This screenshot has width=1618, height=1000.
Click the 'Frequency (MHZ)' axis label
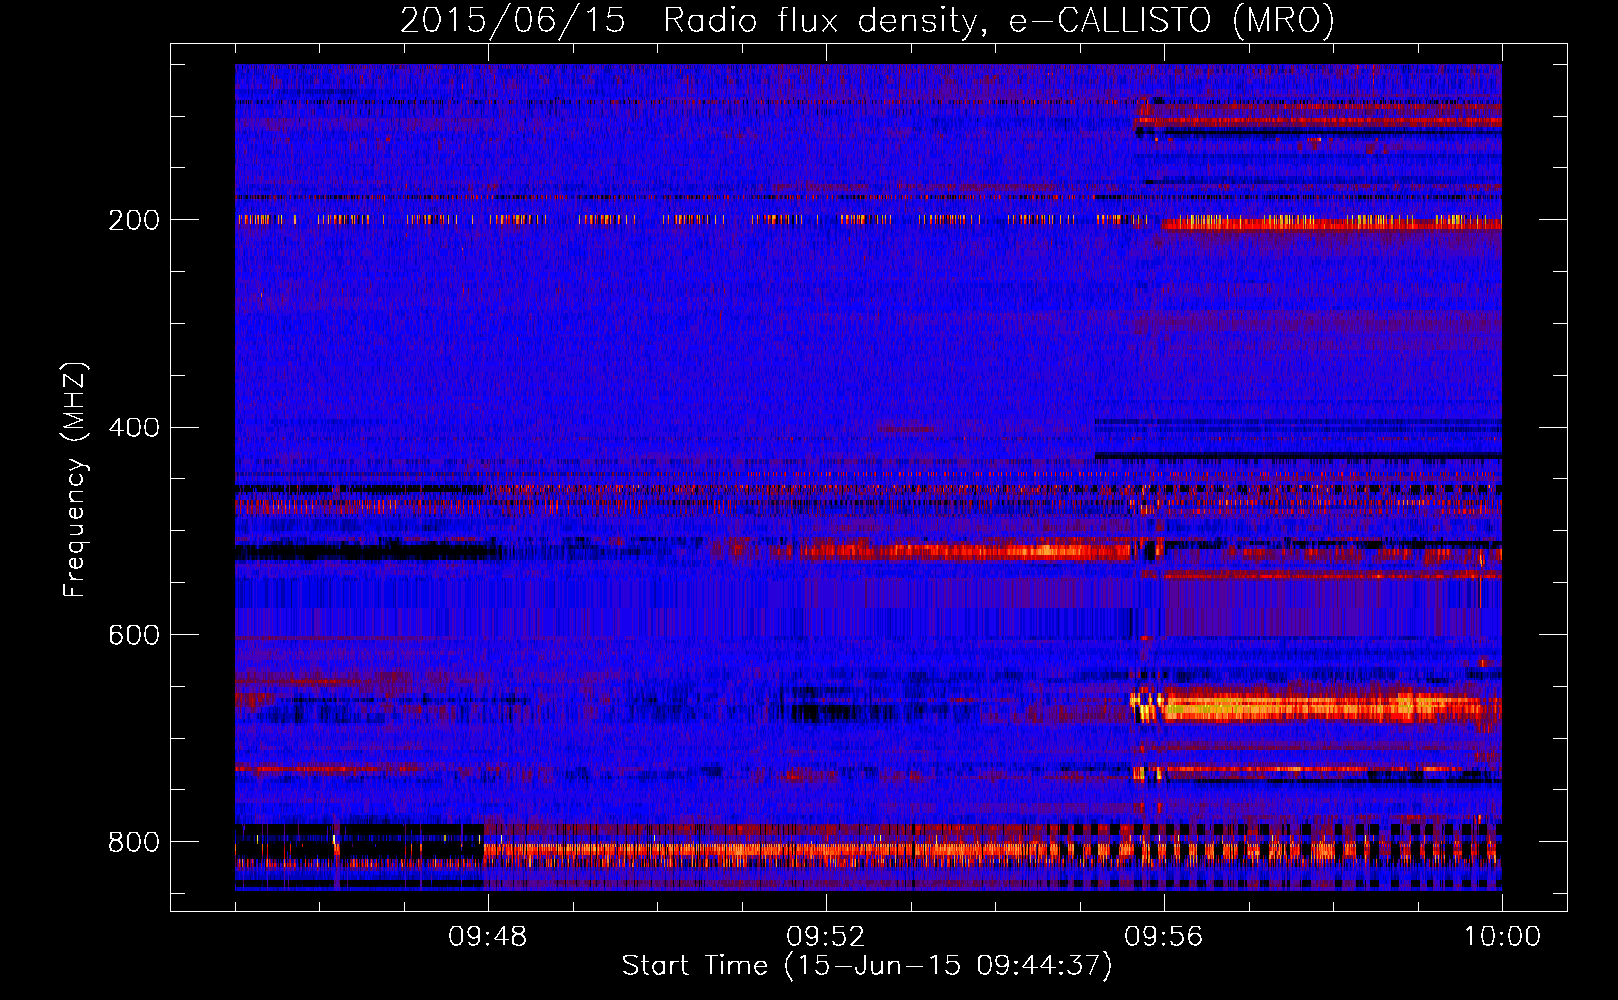coord(75,479)
